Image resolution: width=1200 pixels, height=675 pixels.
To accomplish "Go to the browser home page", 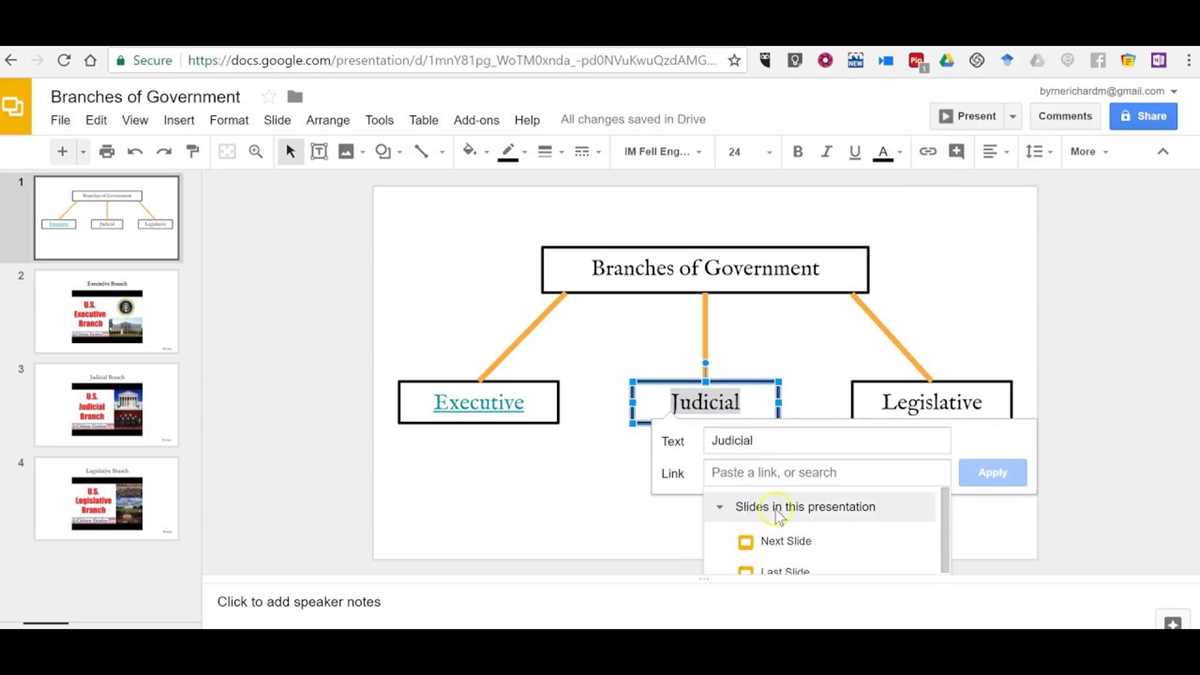I will point(90,60).
